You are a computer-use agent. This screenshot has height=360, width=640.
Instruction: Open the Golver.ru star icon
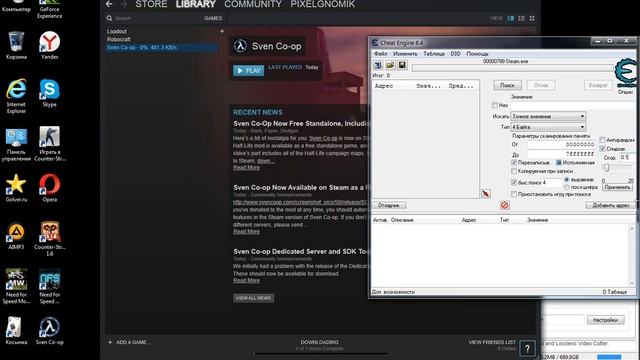coord(16,188)
